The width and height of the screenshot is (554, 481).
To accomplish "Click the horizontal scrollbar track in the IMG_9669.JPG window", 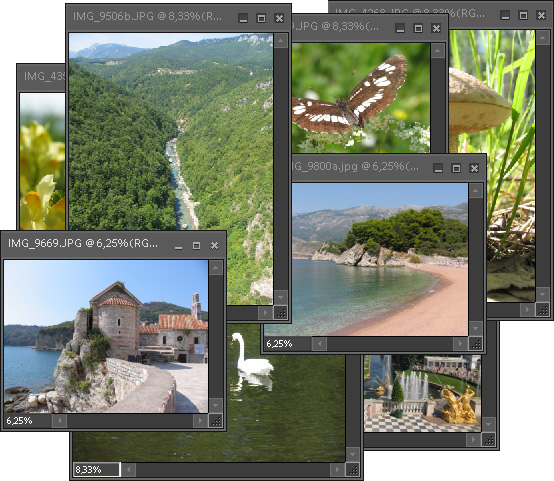I will click(x=130, y=421).
